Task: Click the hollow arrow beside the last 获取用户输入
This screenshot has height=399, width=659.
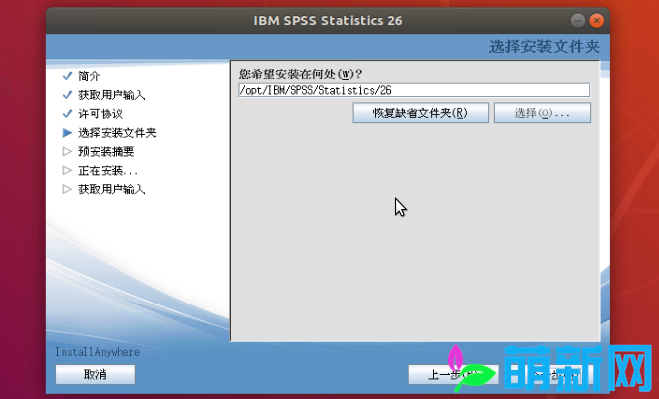Action: click(67, 189)
